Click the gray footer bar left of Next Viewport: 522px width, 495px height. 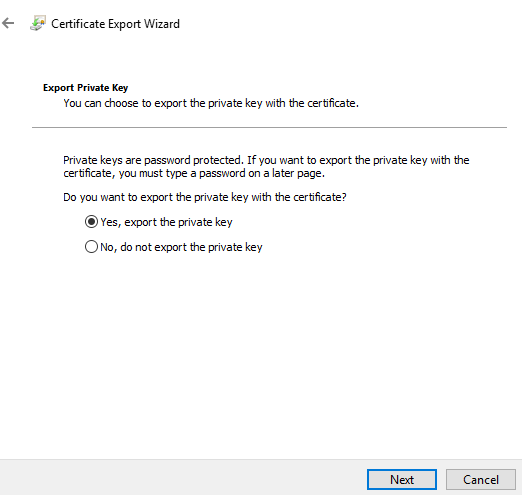183,477
